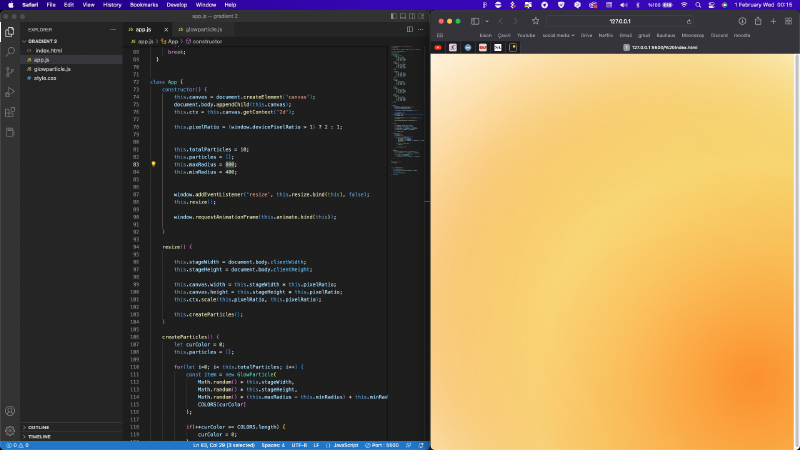Click the lightbulb code action on line 83
Image resolution: width=800 pixels, height=450 pixels.
click(x=153, y=164)
